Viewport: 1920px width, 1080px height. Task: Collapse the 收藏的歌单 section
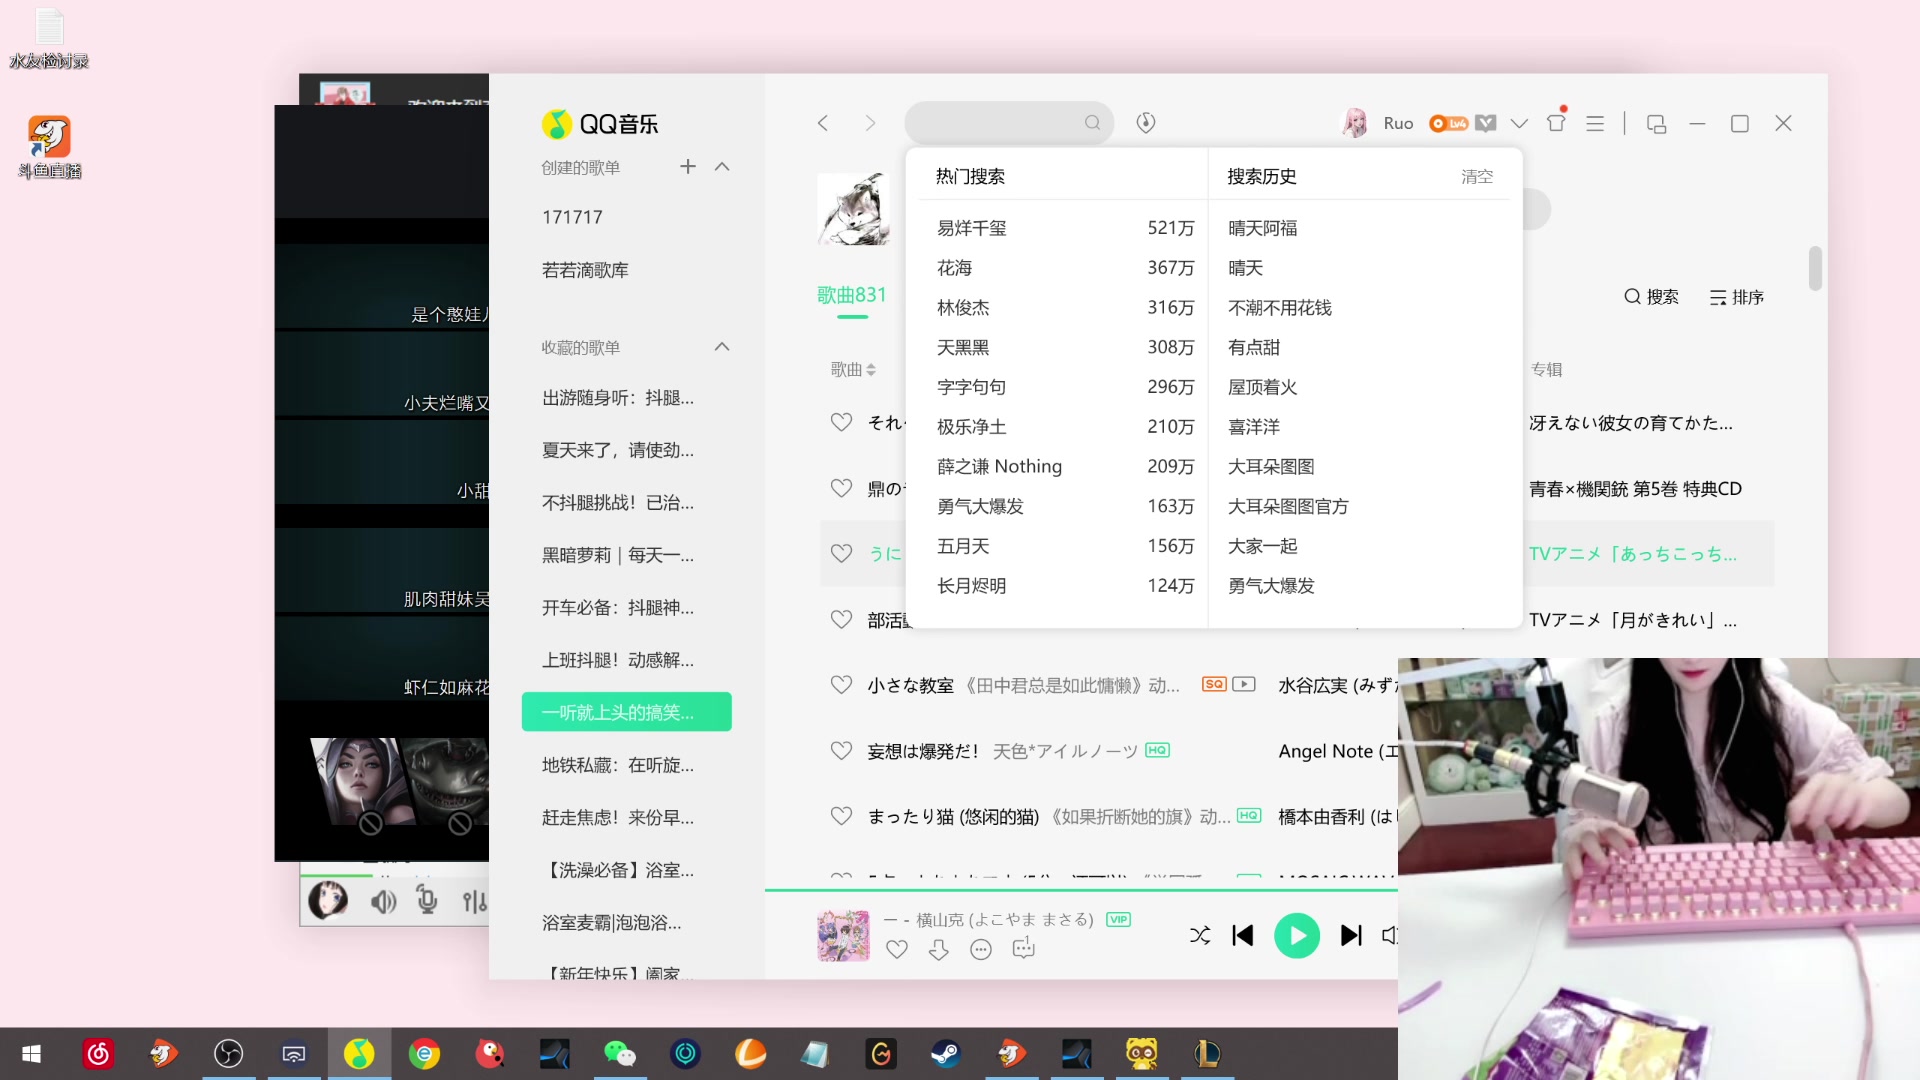[x=722, y=347]
